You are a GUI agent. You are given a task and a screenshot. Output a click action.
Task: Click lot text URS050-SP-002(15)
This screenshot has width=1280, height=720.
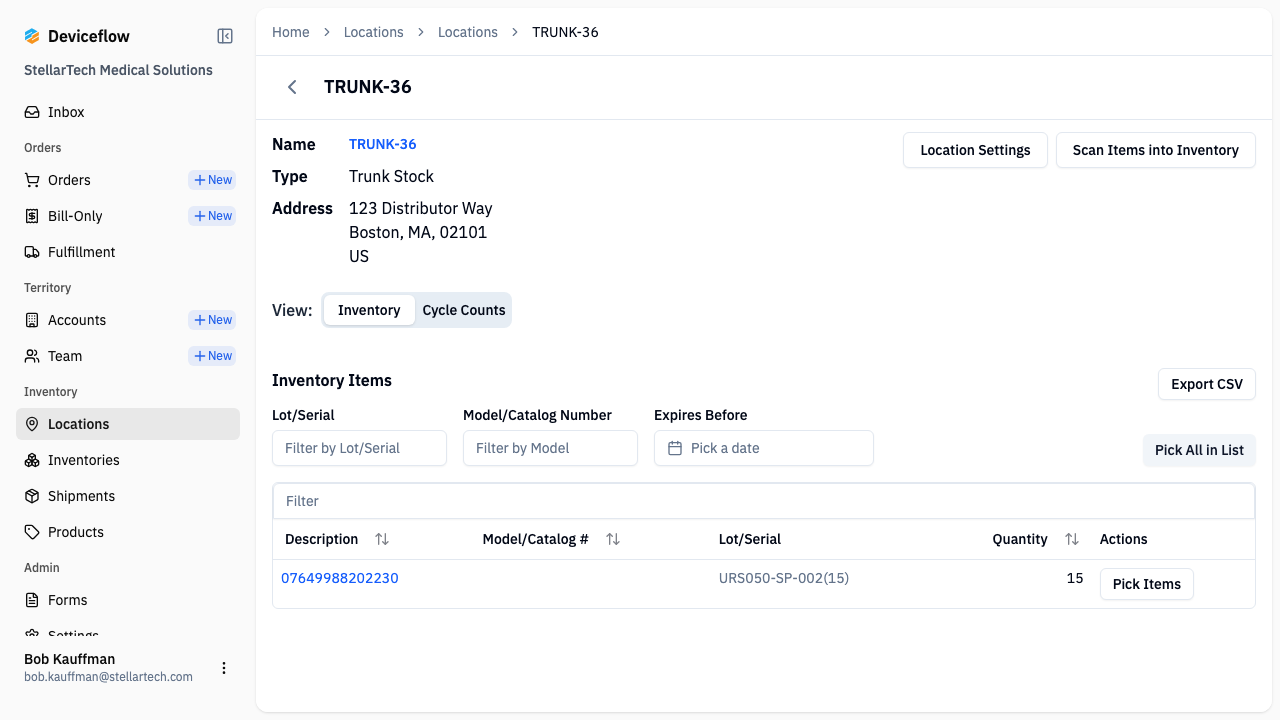784,578
